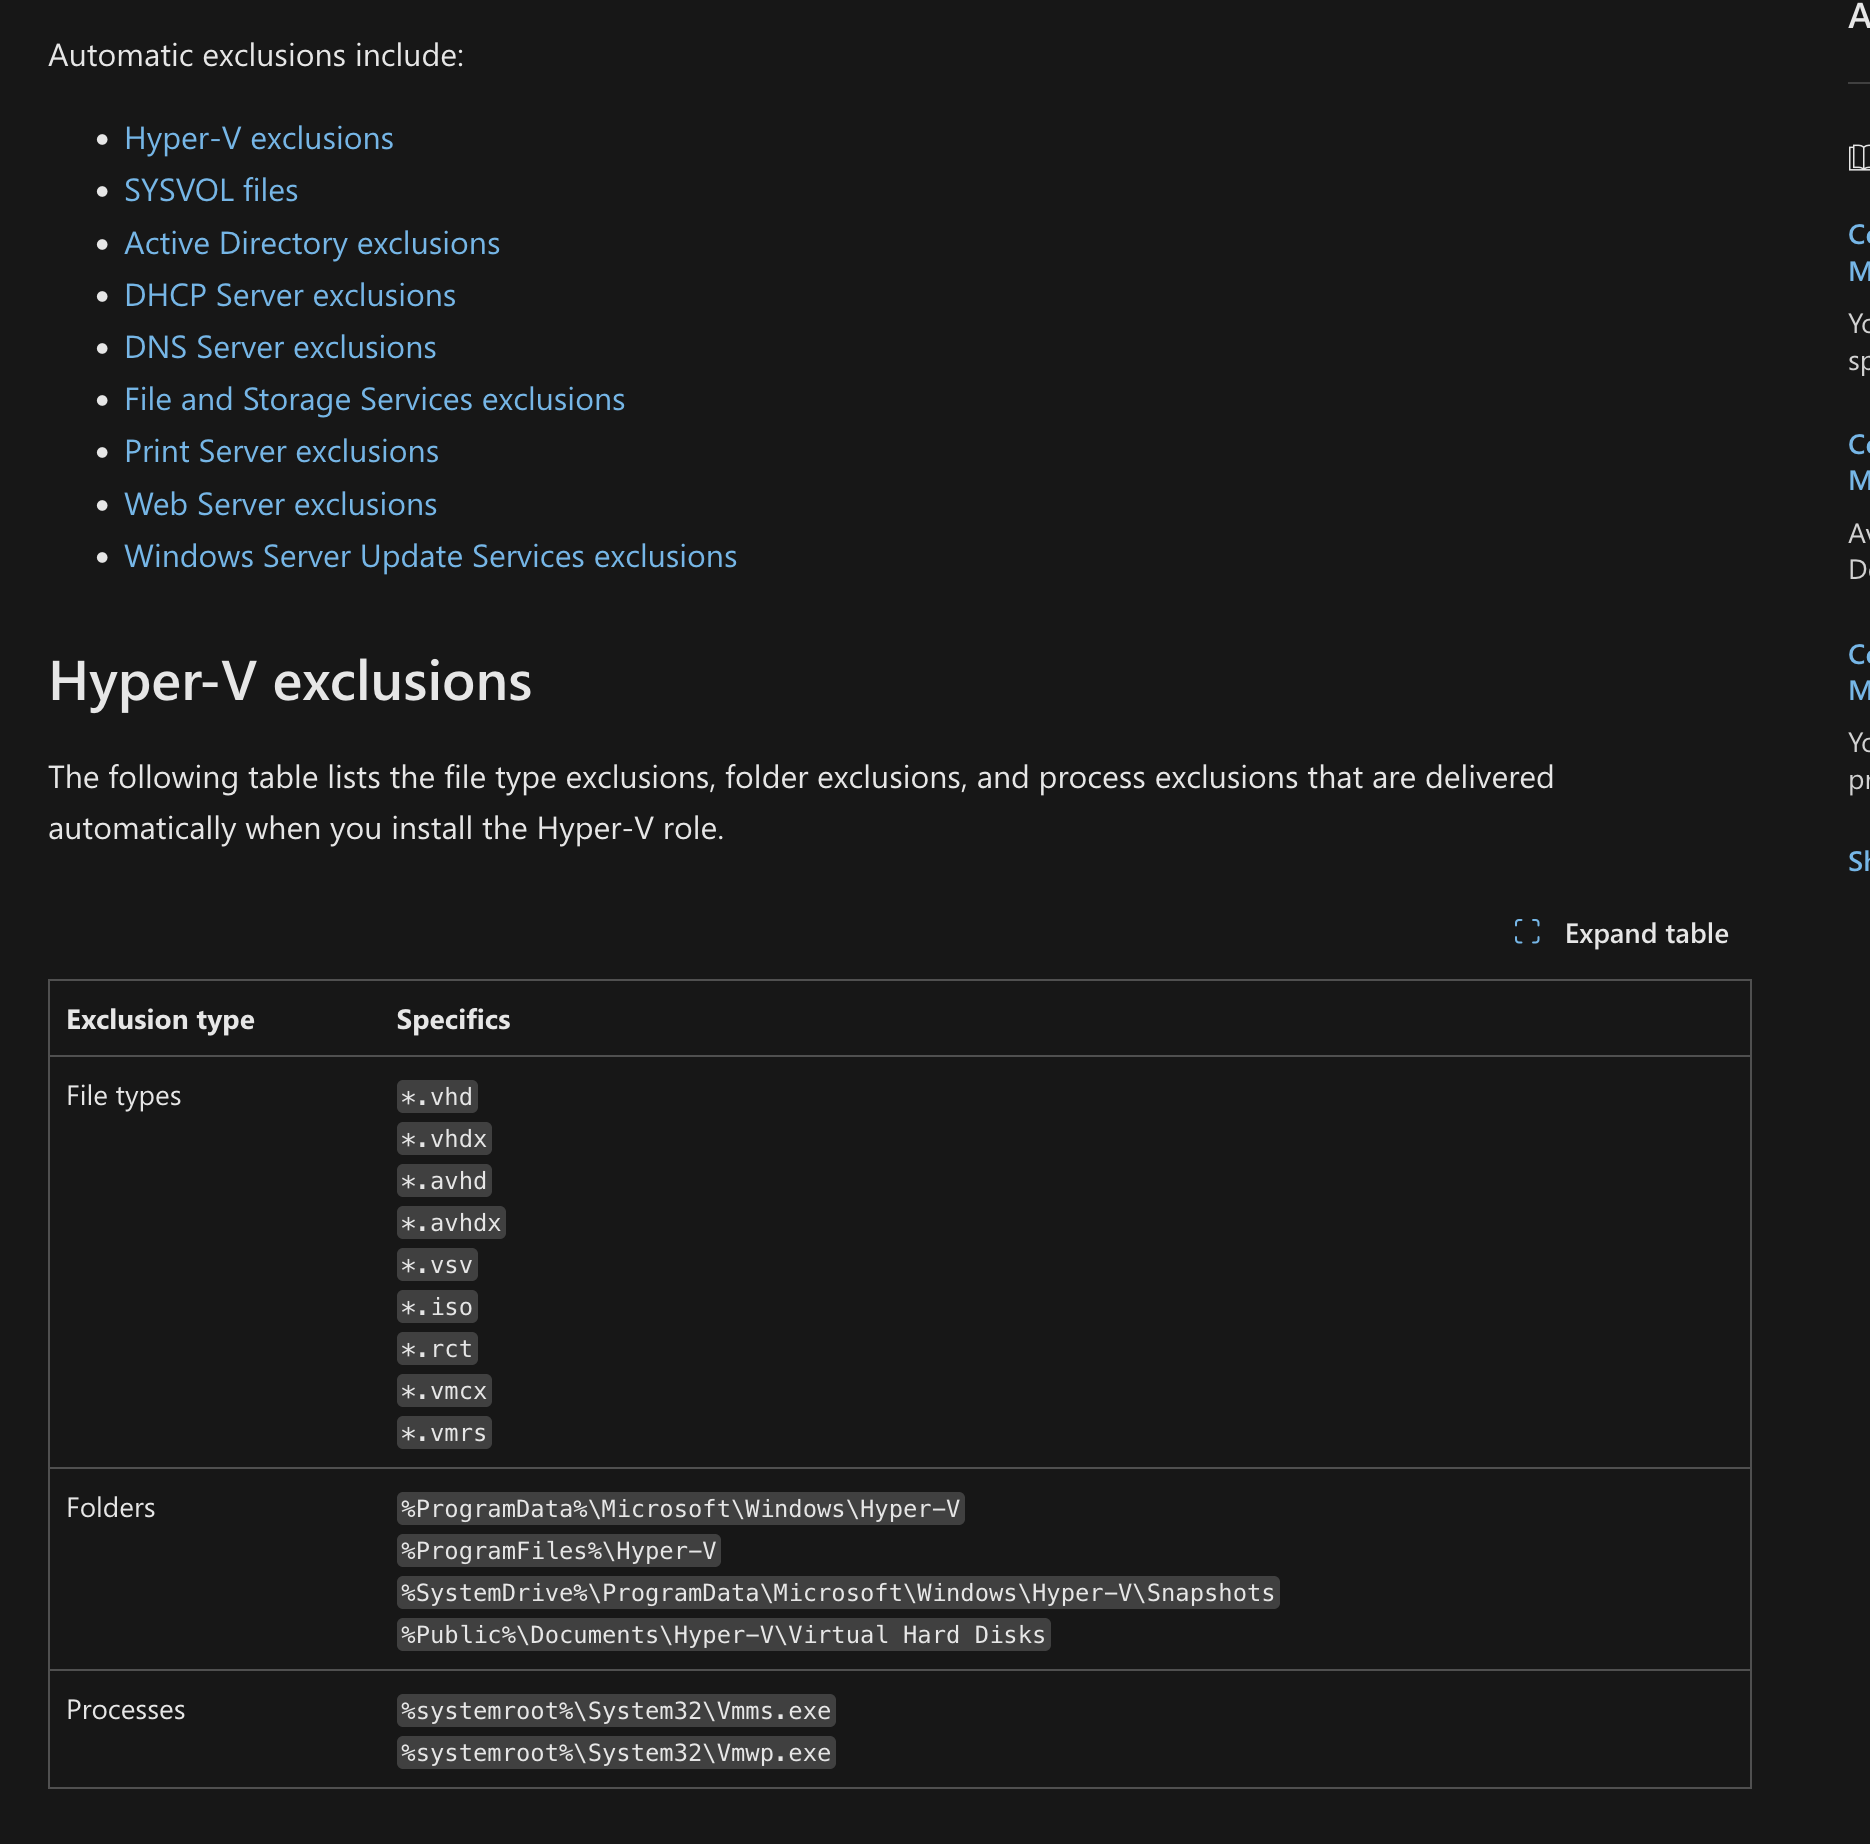
Task: Click the 'Automatic exclusions include:' text
Action: [256, 55]
